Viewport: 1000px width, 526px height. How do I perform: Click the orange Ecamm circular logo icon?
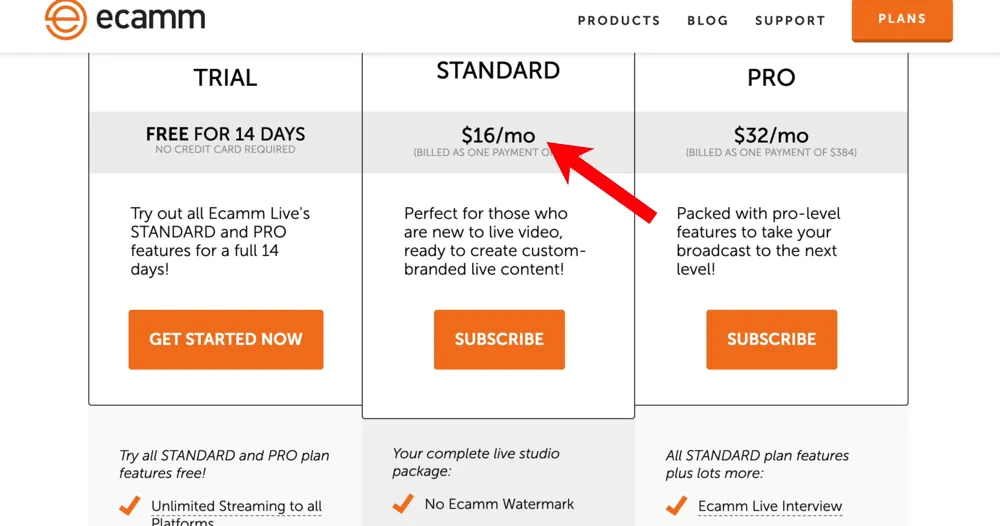click(x=66, y=19)
